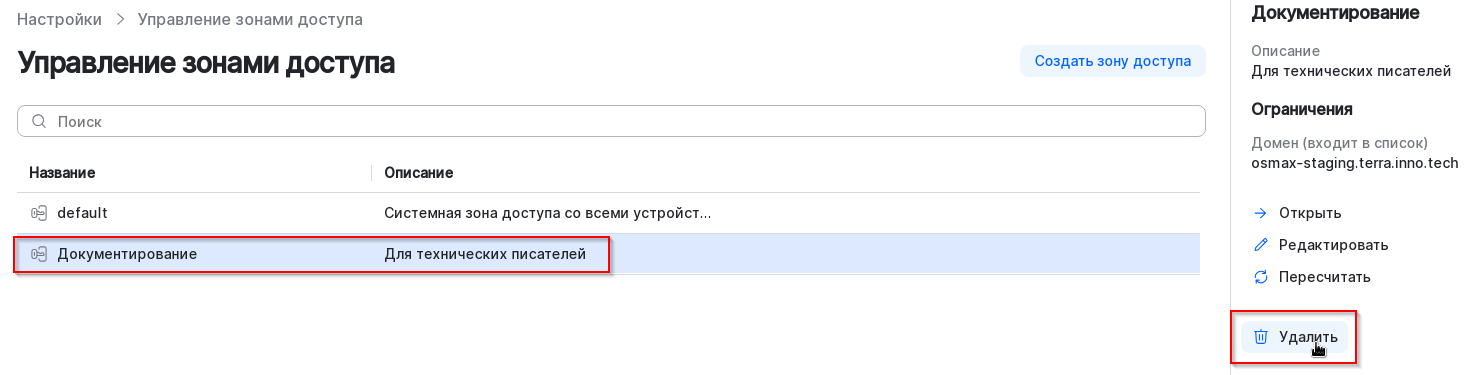The height and width of the screenshot is (375, 1468).
Task: Click the trash icon for Удалить
Action: click(1261, 337)
